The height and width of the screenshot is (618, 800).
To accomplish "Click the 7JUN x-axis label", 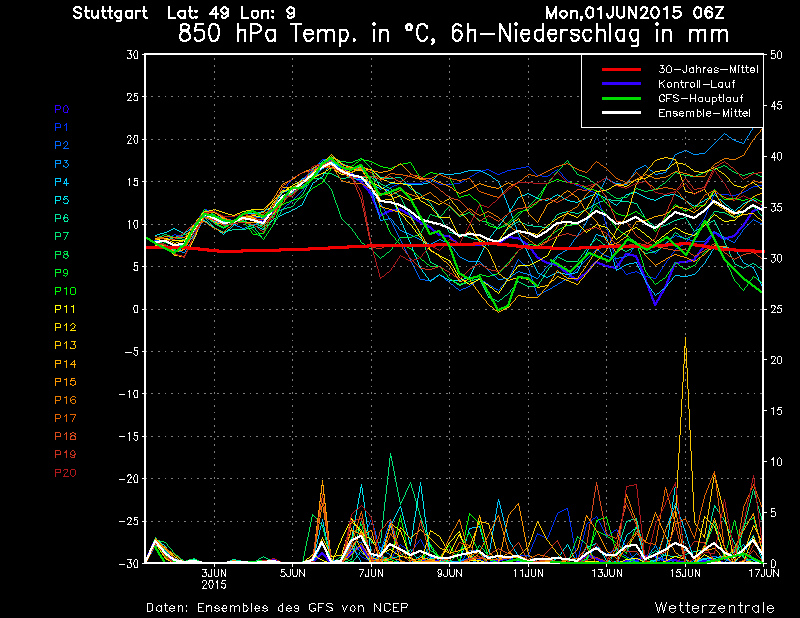I will point(371,574).
